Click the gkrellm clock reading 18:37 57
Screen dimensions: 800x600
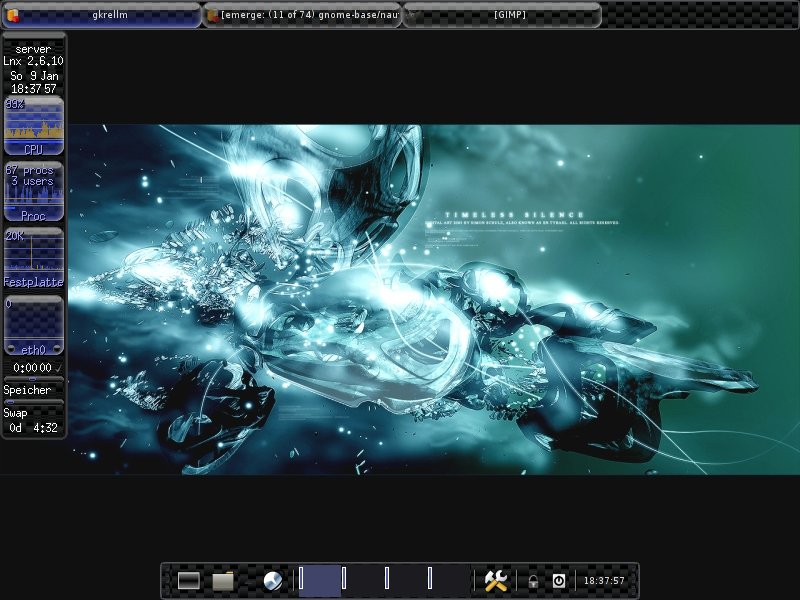tap(34, 89)
